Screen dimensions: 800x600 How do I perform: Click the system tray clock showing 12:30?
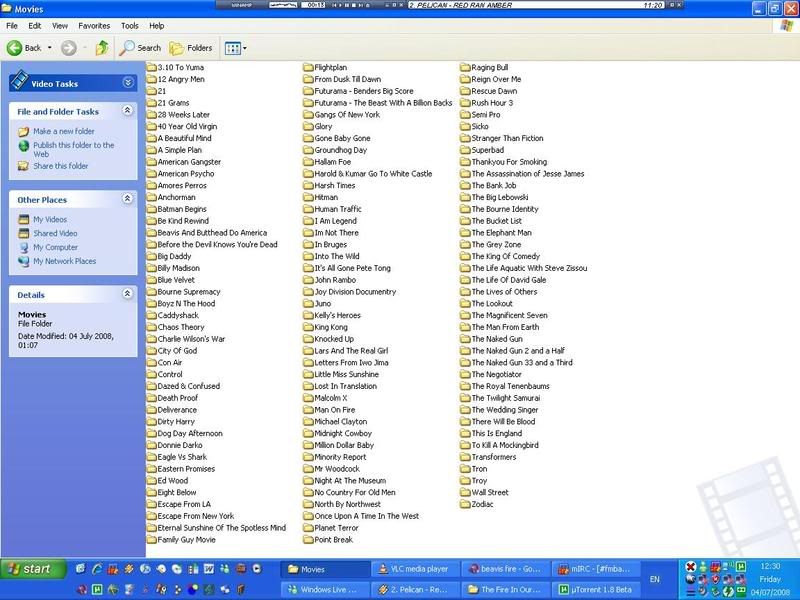[x=770, y=566]
